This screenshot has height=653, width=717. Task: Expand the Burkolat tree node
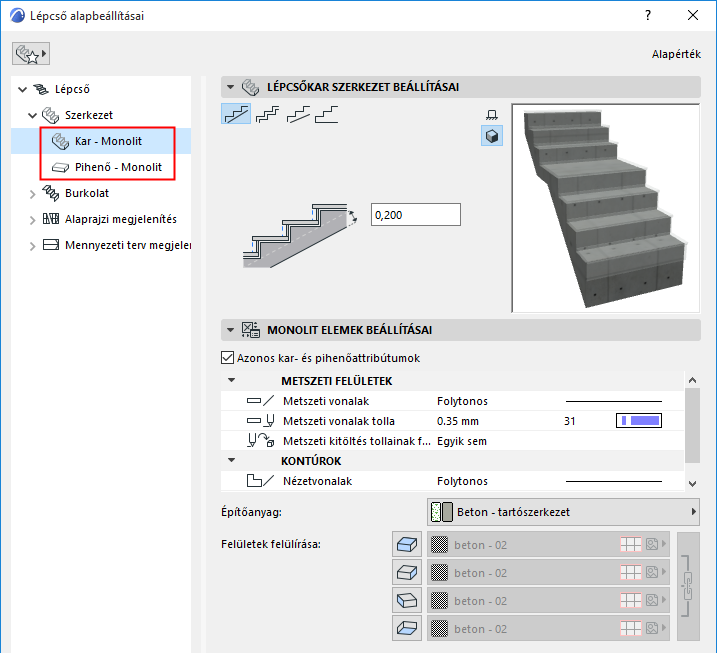click(x=32, y=194)
